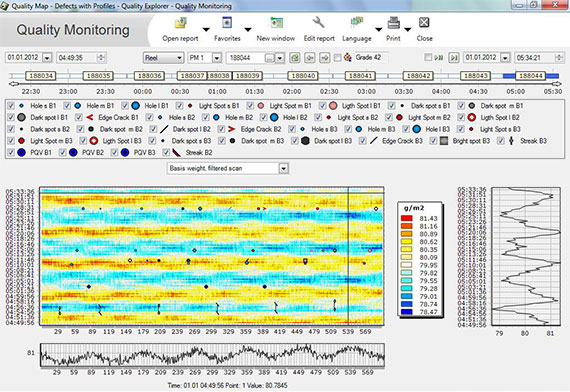Open the start date 01.01.2012 dropdown
Screen dimensions: 570x392
(x=47, y=58)
